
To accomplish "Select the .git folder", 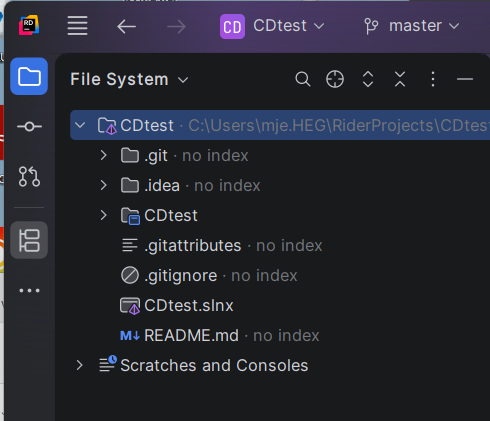I will coord(156,156).
